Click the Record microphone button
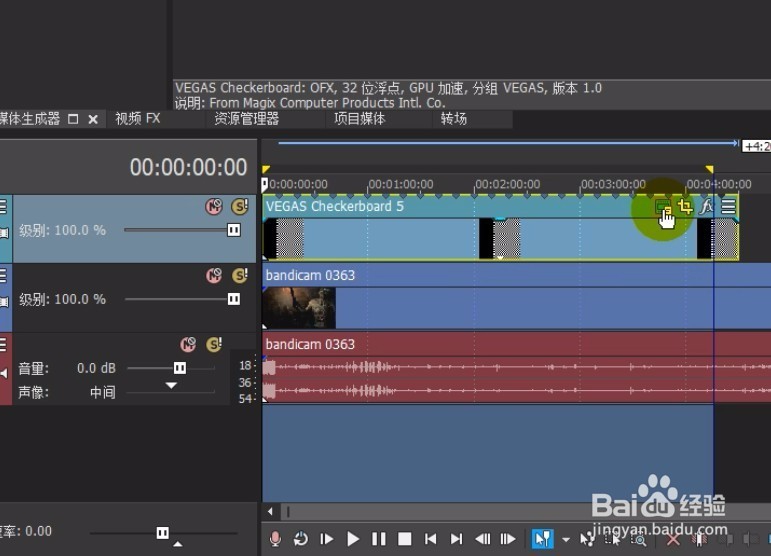The height and width of the screenshot is (556, 771). tap(275, 539)
